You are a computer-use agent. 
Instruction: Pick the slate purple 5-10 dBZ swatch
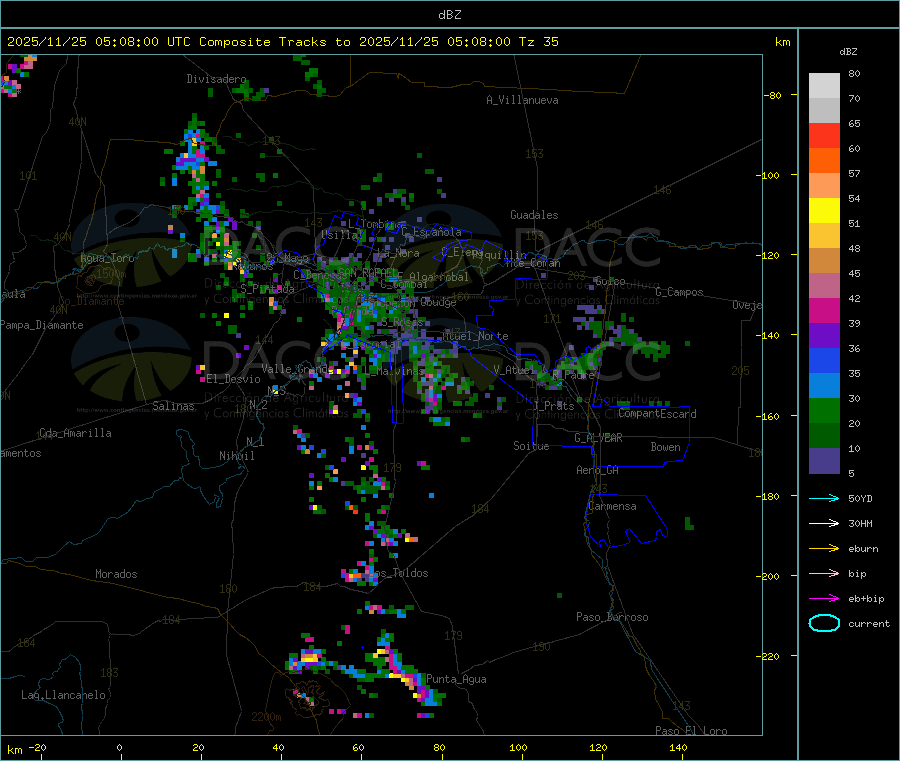[824, 461]
